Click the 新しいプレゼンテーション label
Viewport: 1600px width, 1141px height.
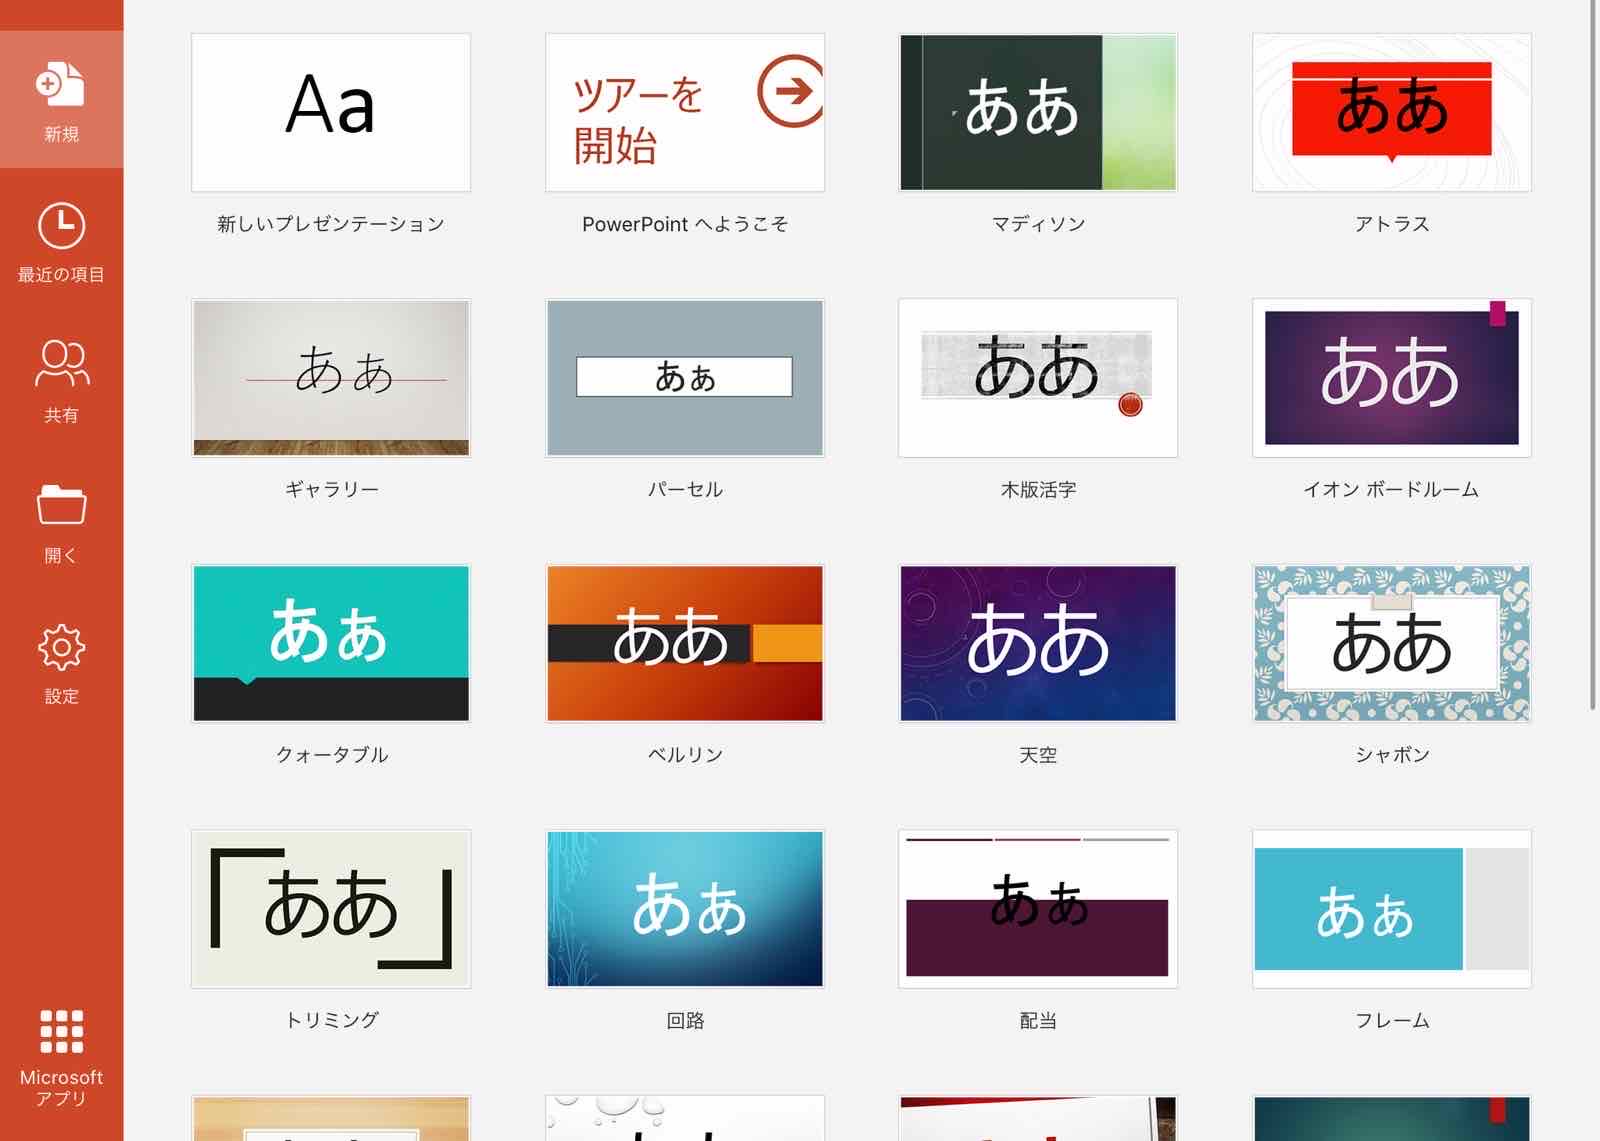pos(331,224)
